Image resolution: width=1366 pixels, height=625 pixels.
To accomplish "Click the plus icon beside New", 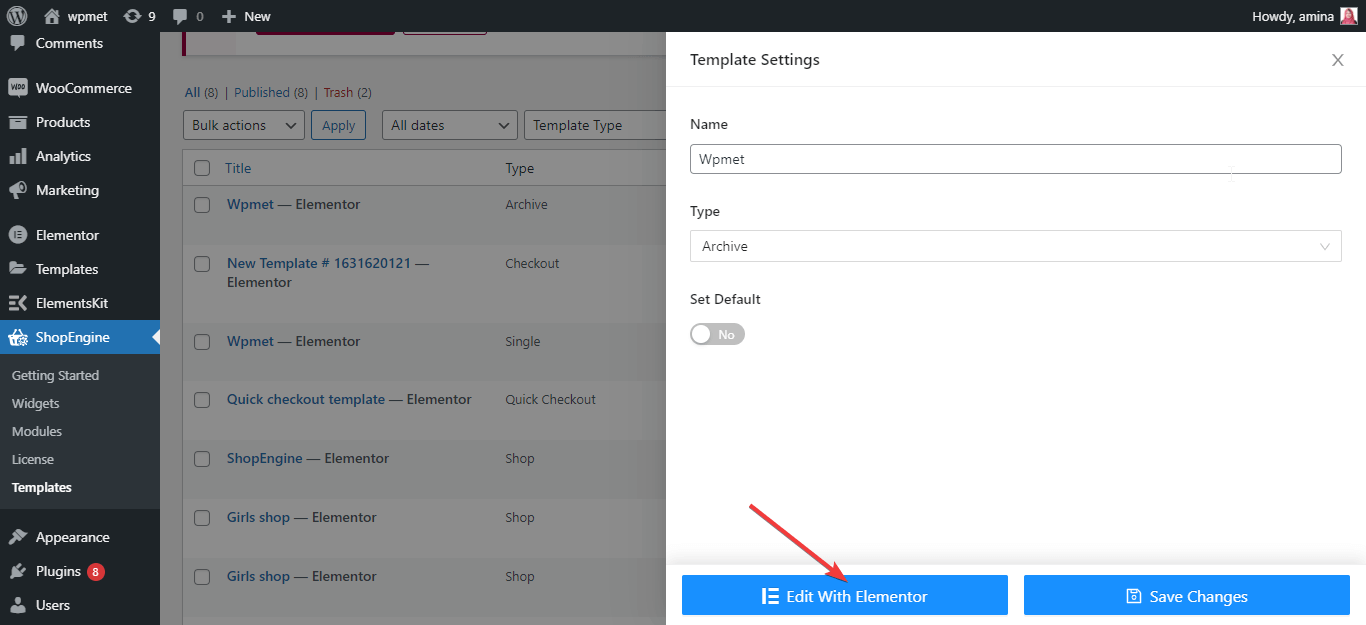I will point(229,16).
